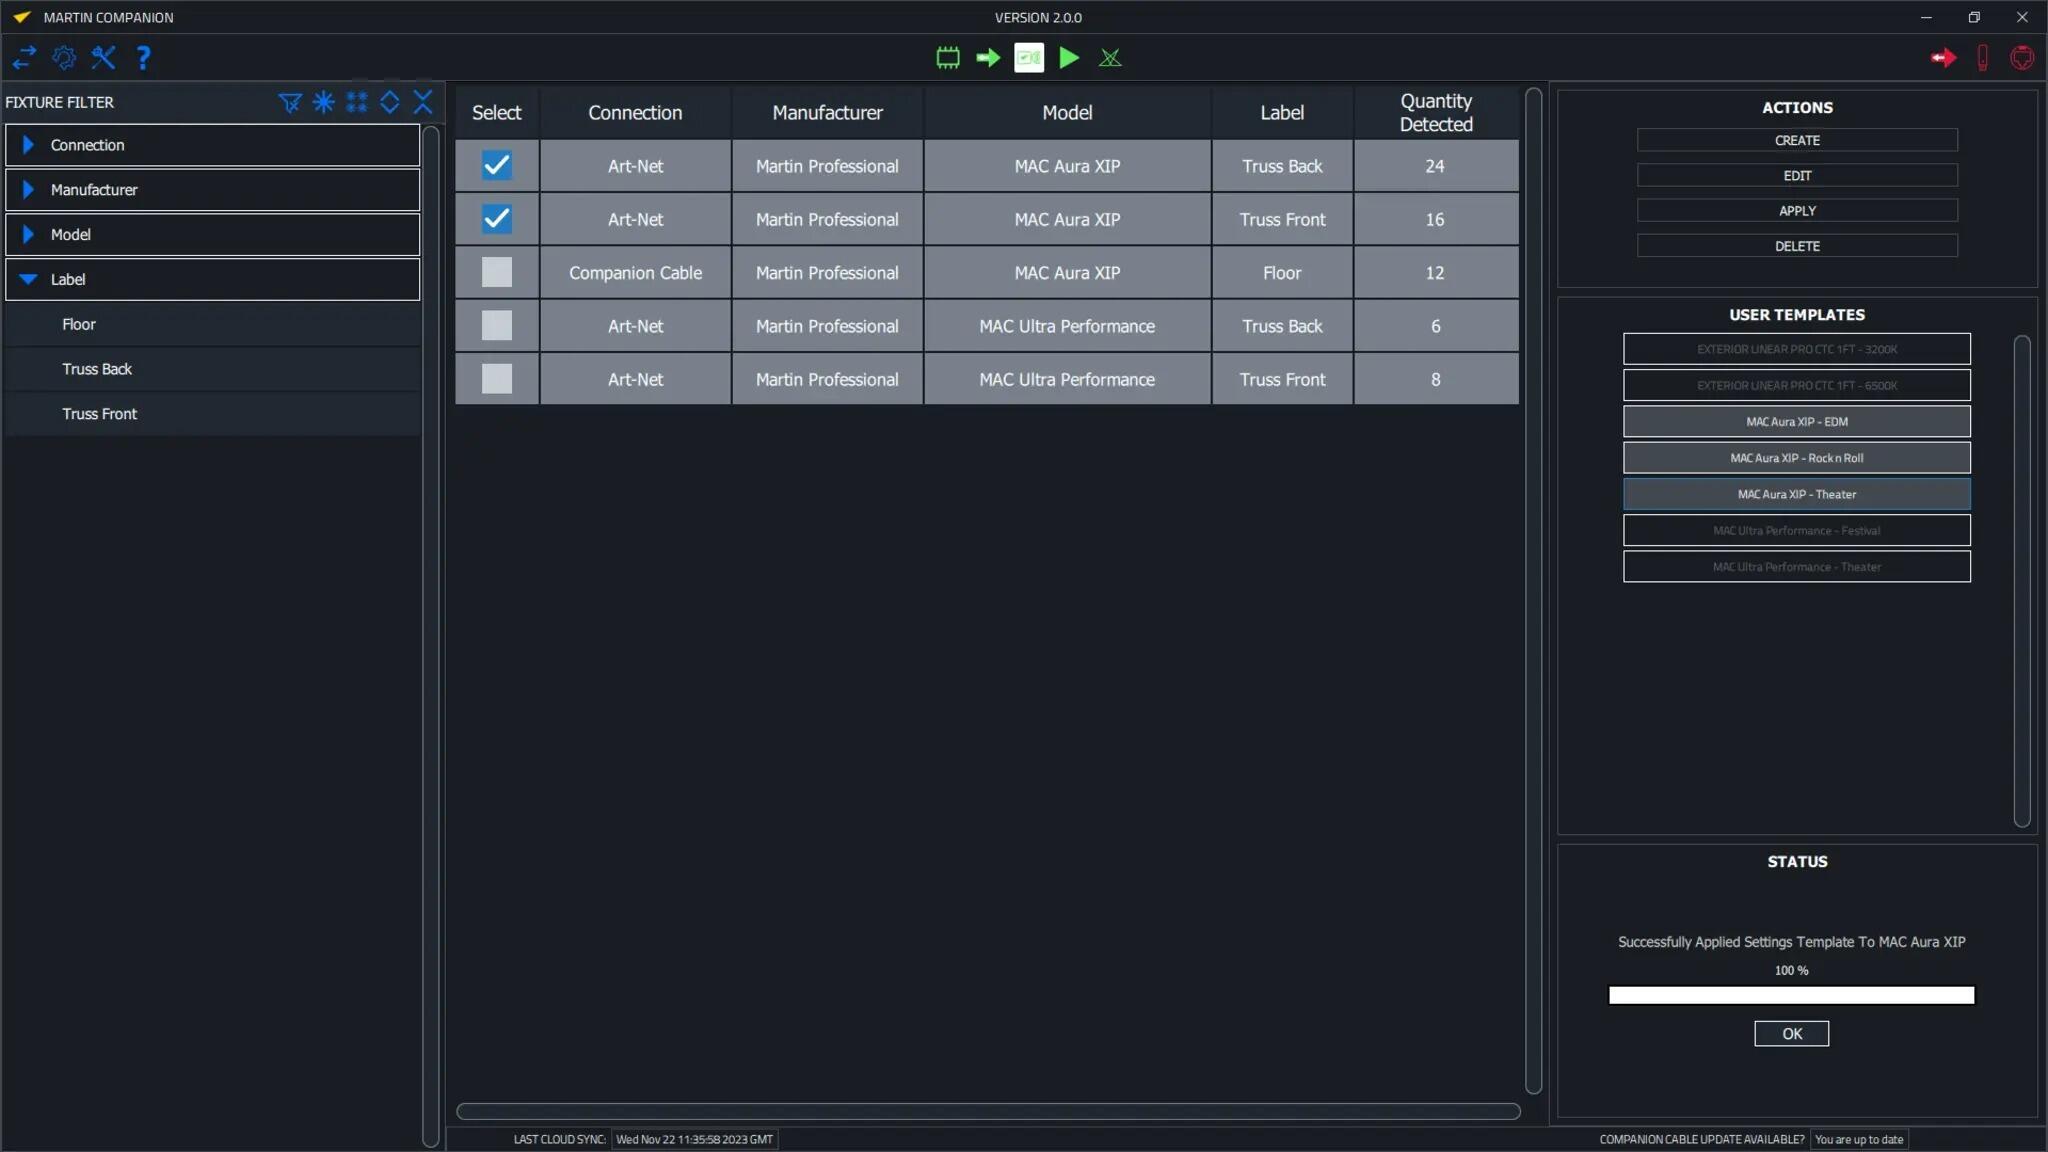Image resolution: width=2048 pixels, height=1152 pixels.
Task: Click the EDIT action button
Action: tap(1797, 175)
